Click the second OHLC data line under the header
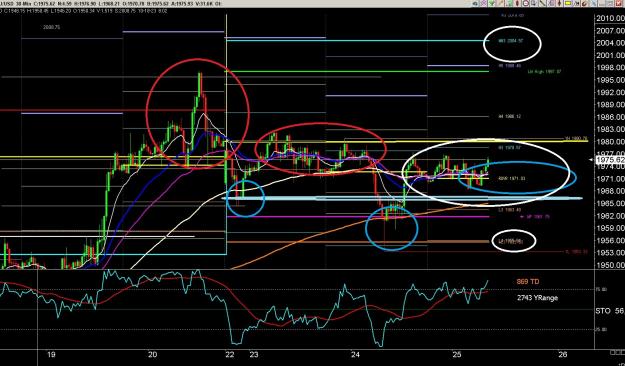 pyautogui.click(x=84, y=11)
